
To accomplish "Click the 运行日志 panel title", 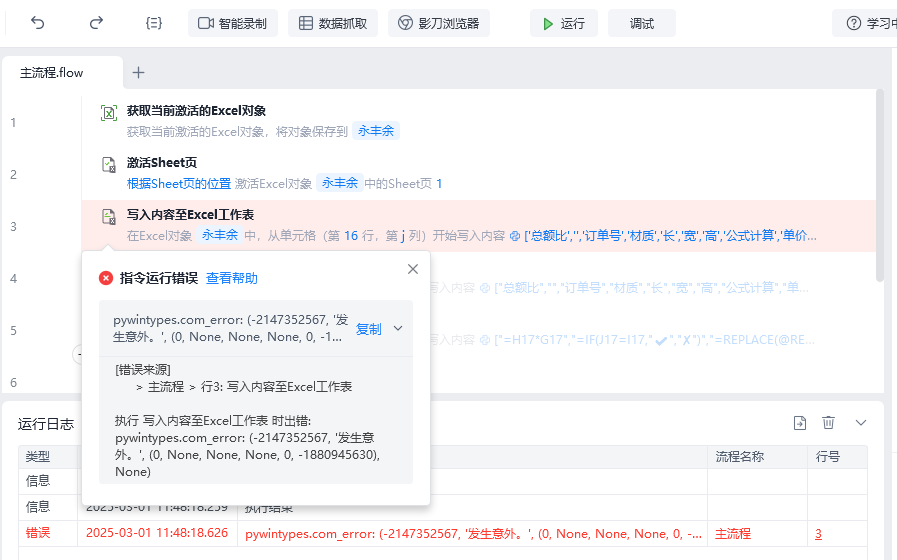I will click(x=46, y=424).
